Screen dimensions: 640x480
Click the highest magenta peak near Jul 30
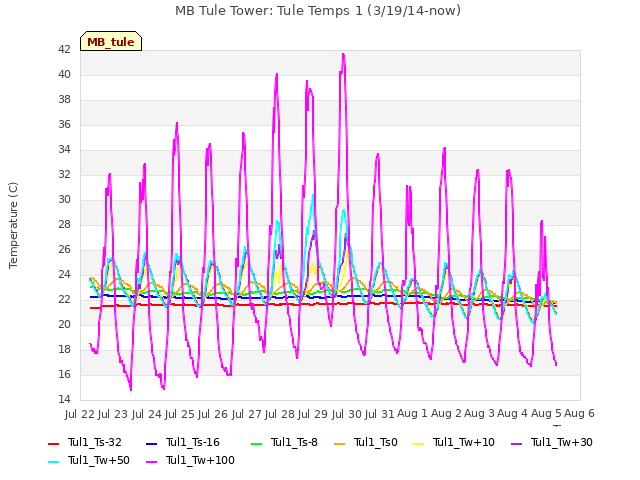click(x=343, y=54)
